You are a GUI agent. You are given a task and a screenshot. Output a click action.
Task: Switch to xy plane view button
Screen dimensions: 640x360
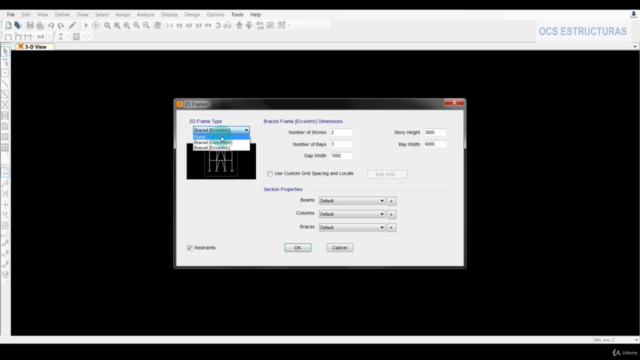[179, 25]
